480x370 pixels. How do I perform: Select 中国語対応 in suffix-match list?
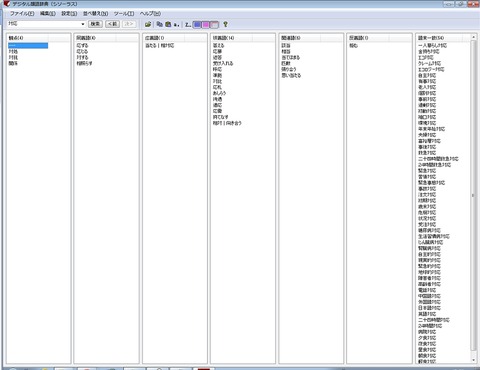tap(429, 296)
